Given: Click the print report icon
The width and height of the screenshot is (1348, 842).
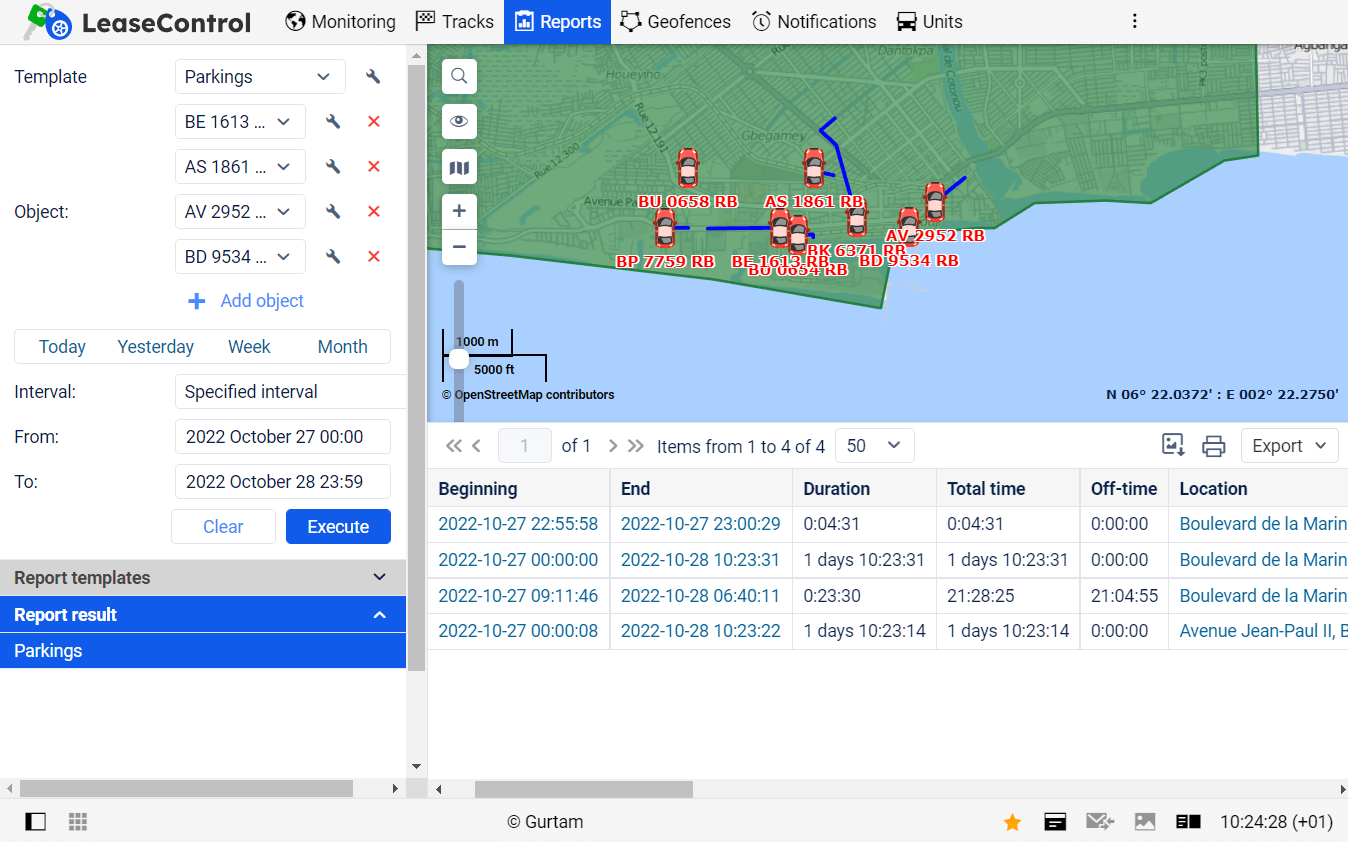Looking at the screenshot, I should point(1213,446).
